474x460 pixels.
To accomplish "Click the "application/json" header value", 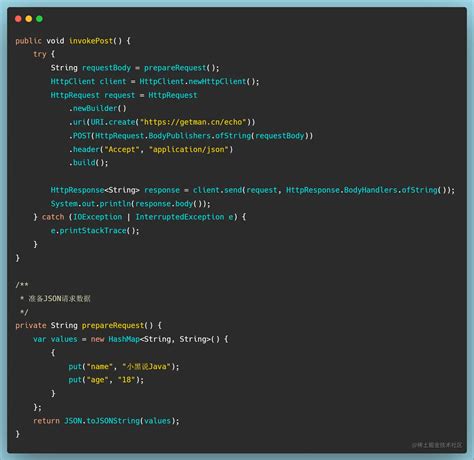I will click(191, 149).
